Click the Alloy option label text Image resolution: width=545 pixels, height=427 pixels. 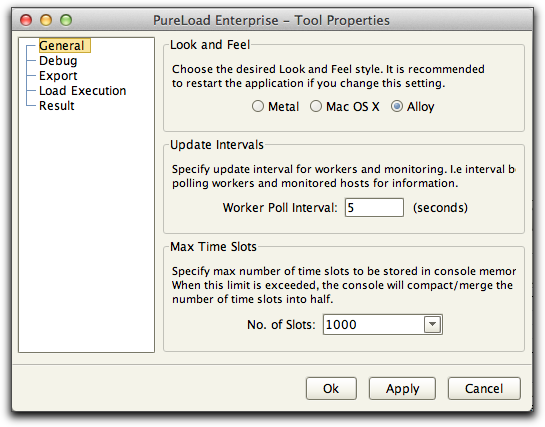point(421,107)
